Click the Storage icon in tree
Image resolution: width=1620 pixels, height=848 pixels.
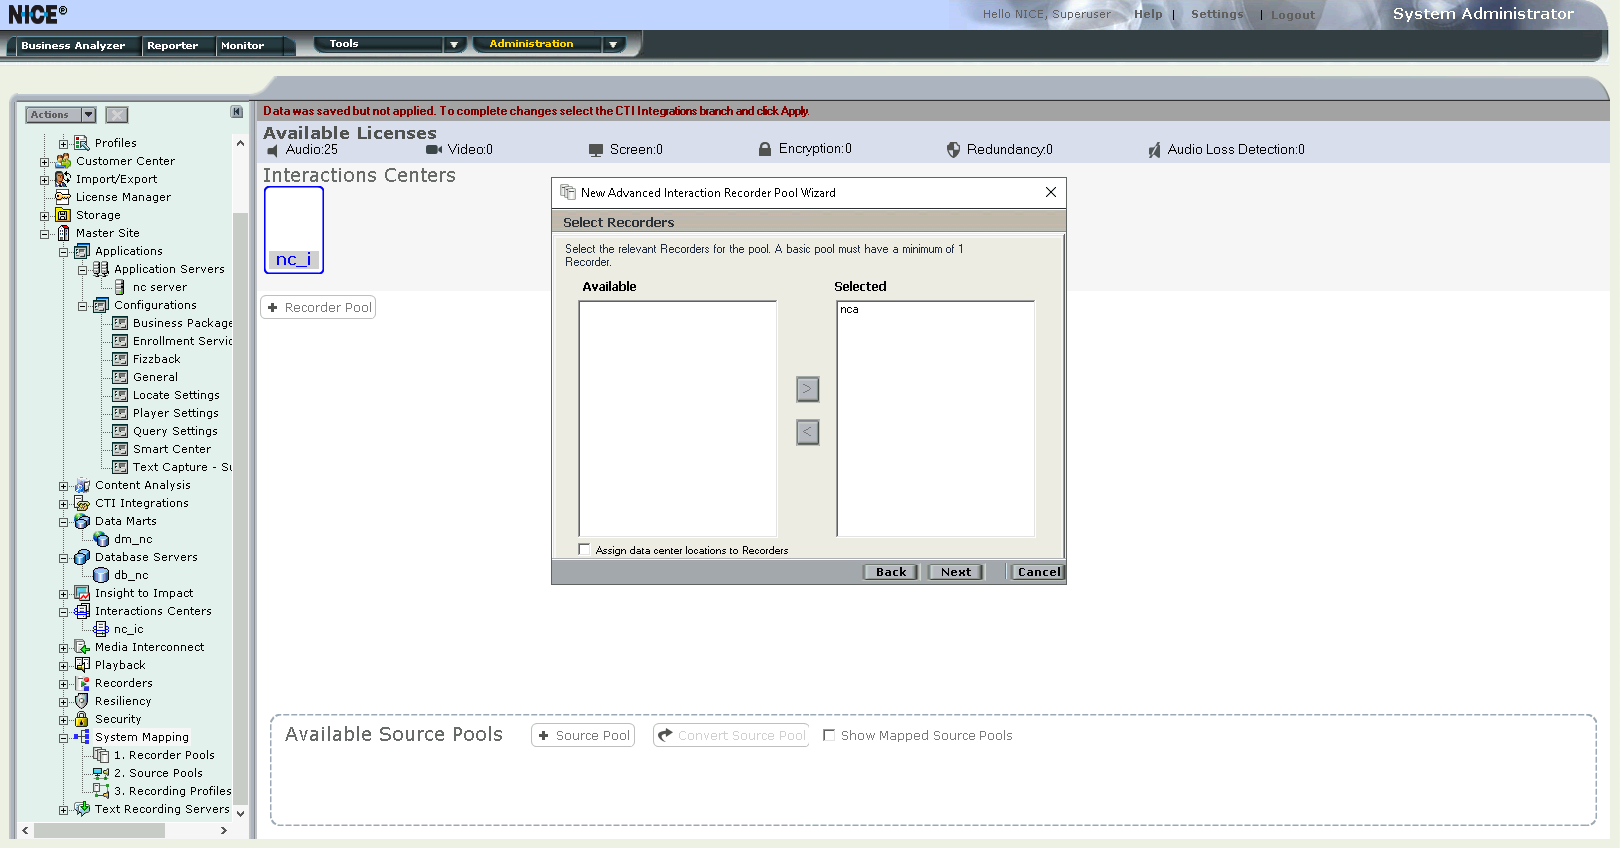coord(63,215)
